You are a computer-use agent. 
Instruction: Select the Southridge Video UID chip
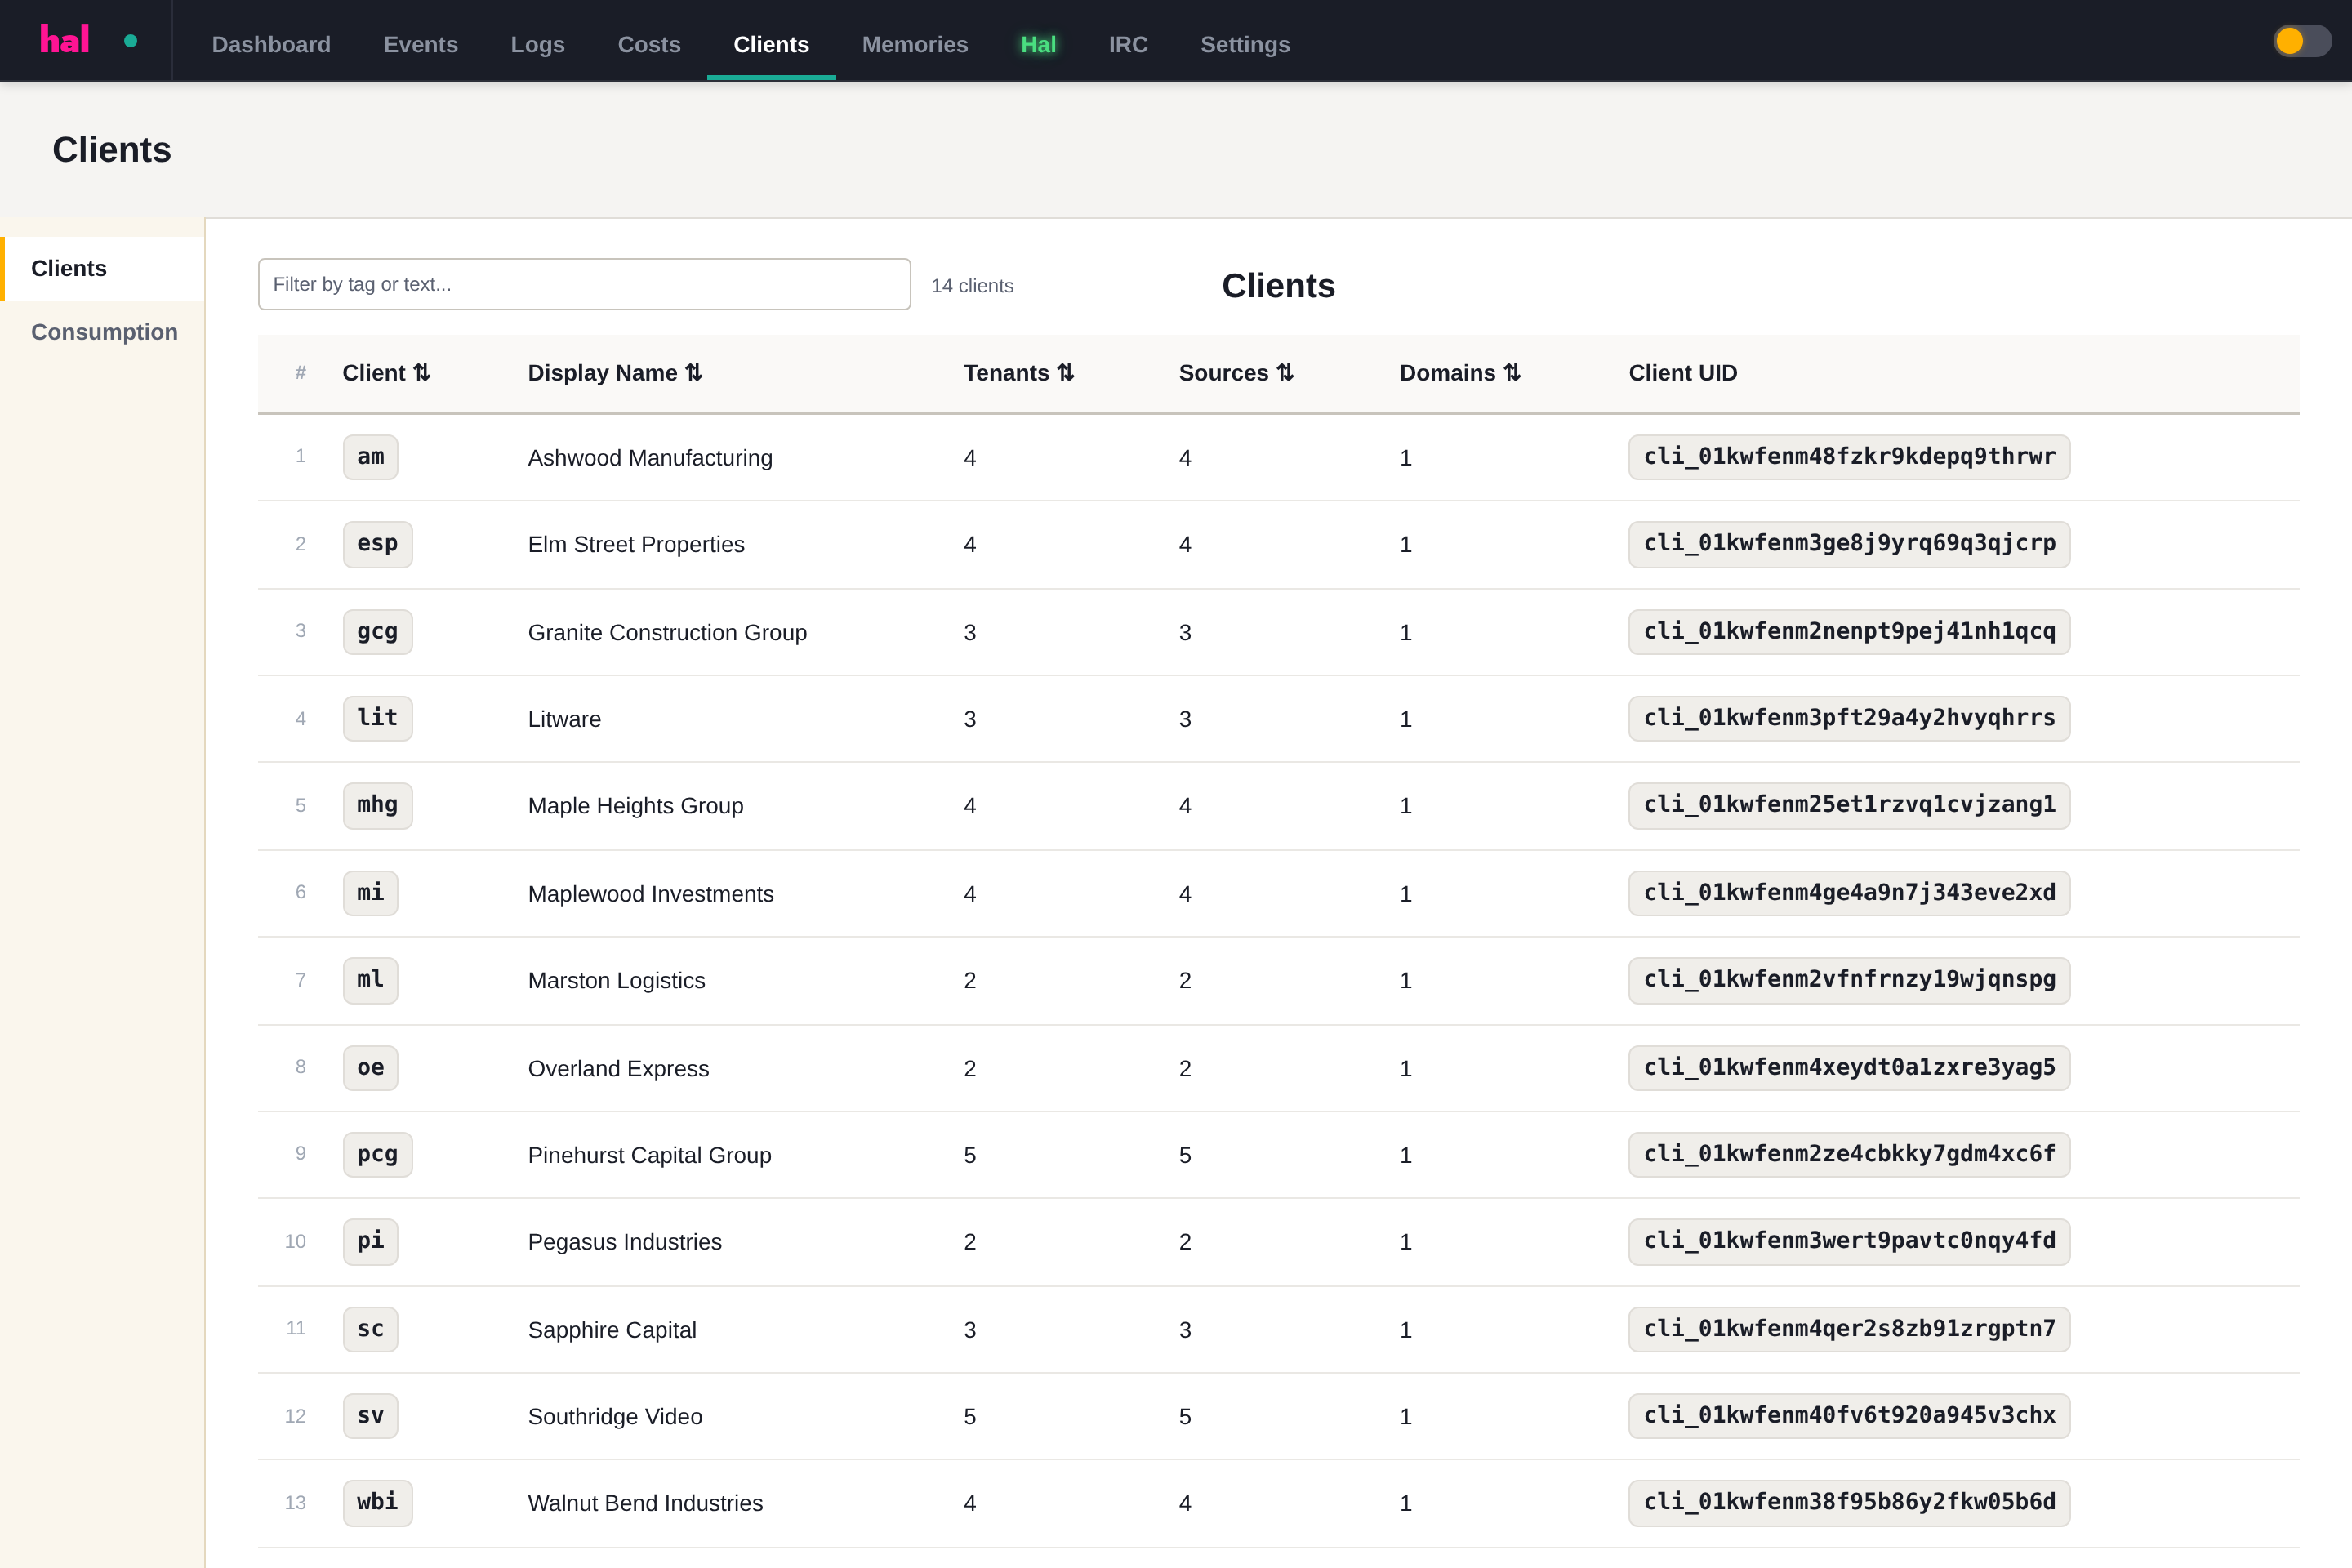[1849, 1416]
